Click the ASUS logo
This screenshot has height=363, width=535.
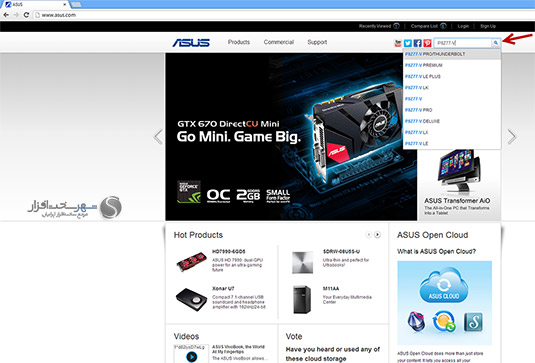tap(191, 43)
